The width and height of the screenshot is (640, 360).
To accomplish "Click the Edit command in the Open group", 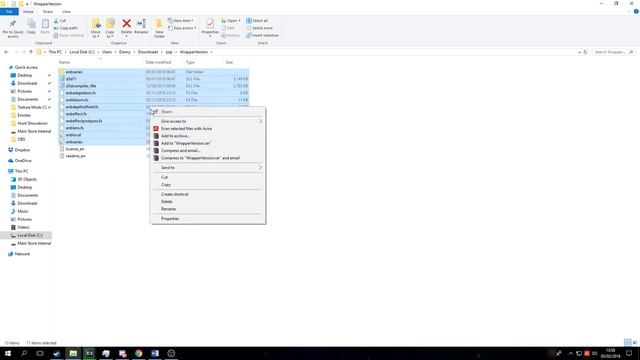I will pyautogui.click(x=228, y=28).
